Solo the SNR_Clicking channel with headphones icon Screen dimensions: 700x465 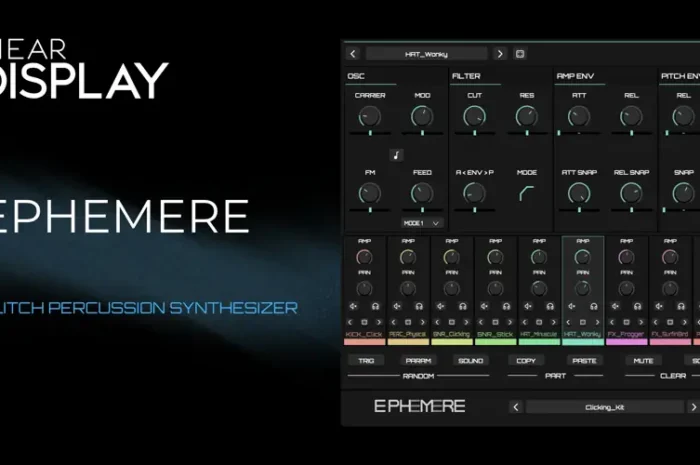[463, 306]
